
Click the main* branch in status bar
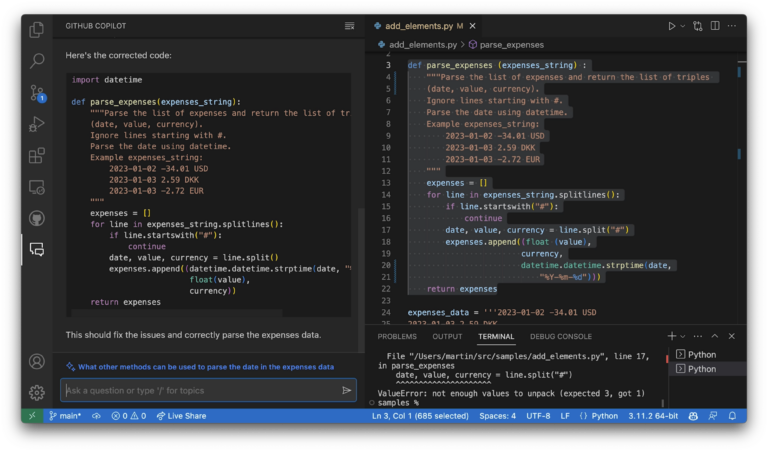pos(65,416)
